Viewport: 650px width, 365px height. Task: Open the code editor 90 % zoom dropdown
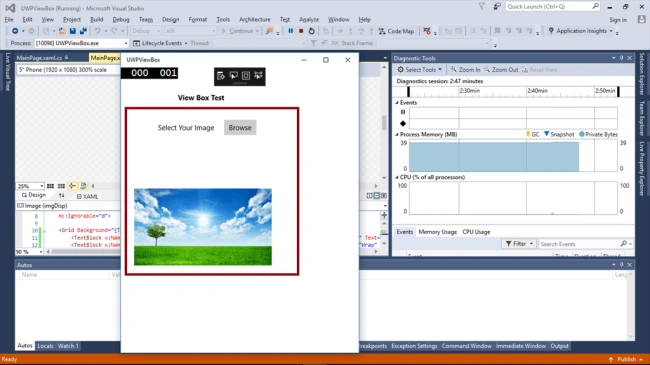pos(29,252)
